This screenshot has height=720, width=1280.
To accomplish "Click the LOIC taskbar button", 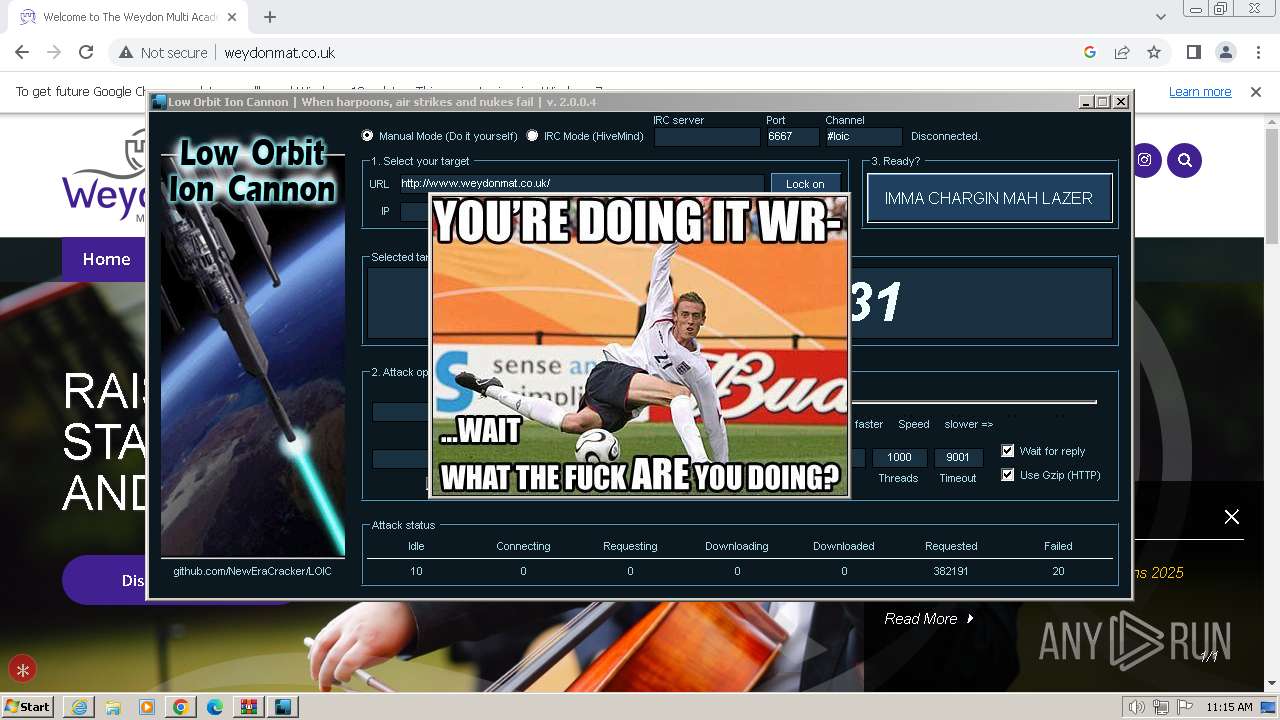I will [x=283, y=707].
